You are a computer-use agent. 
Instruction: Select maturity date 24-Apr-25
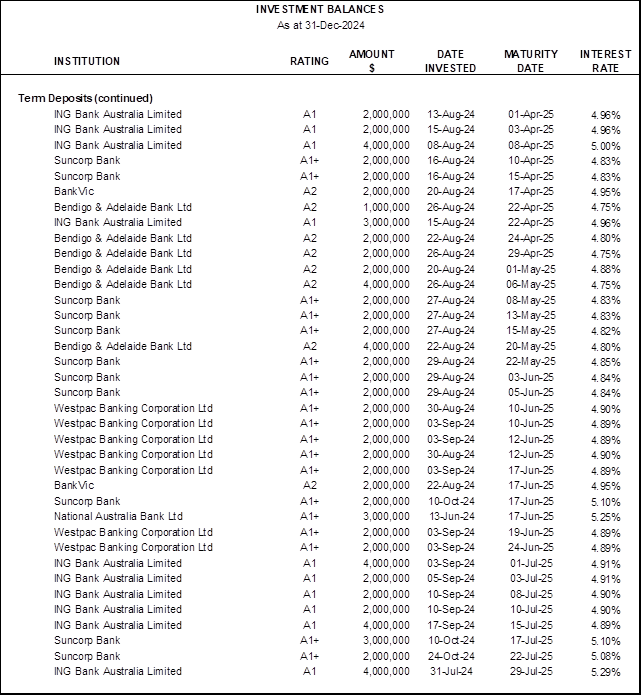pyautogui.click(x=531, y=238)
